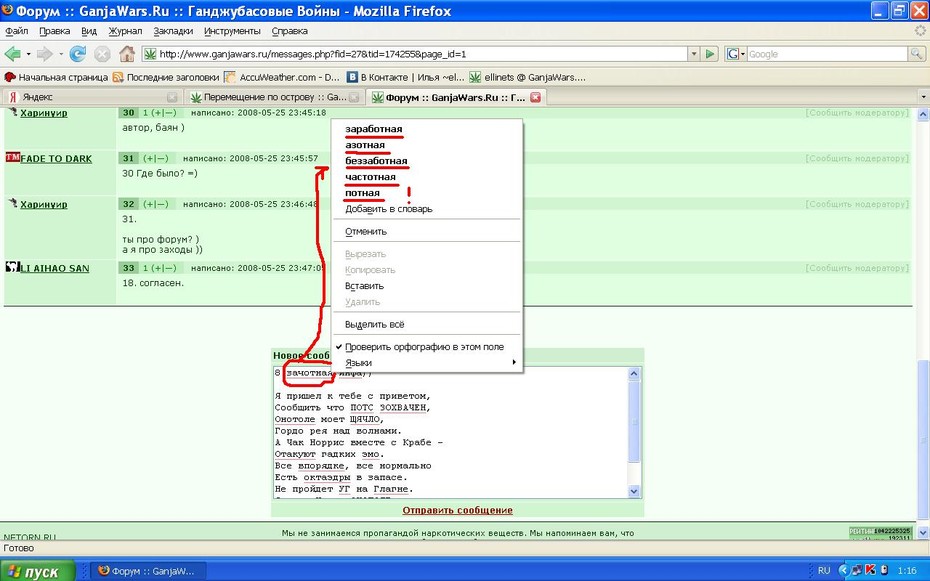The height and width of the screenshot is (581, 930).
Task: Open FADE TO DARK user profile
Action: click(x=56, y=159)
